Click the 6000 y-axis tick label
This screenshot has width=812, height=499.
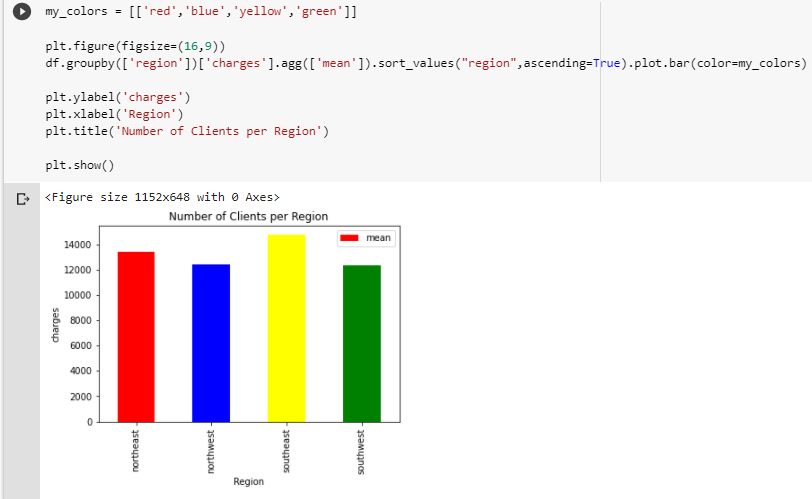80,346
